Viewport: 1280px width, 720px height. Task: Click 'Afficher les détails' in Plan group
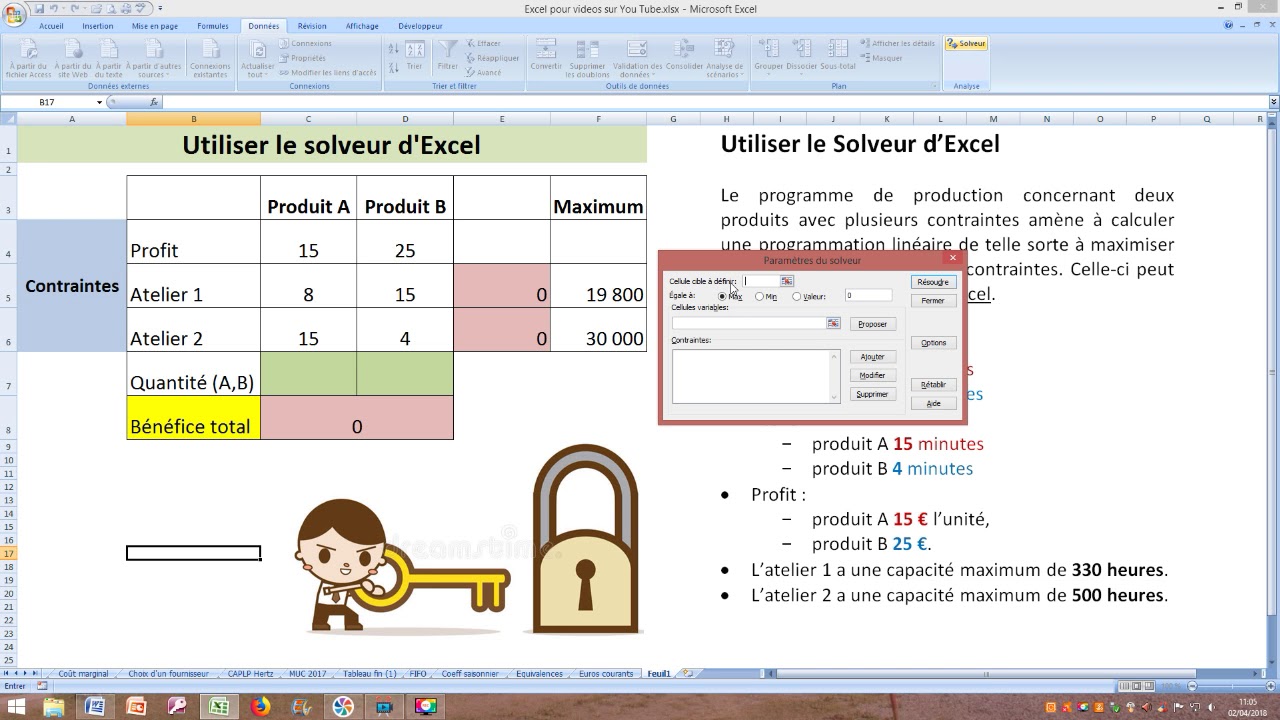897,44
